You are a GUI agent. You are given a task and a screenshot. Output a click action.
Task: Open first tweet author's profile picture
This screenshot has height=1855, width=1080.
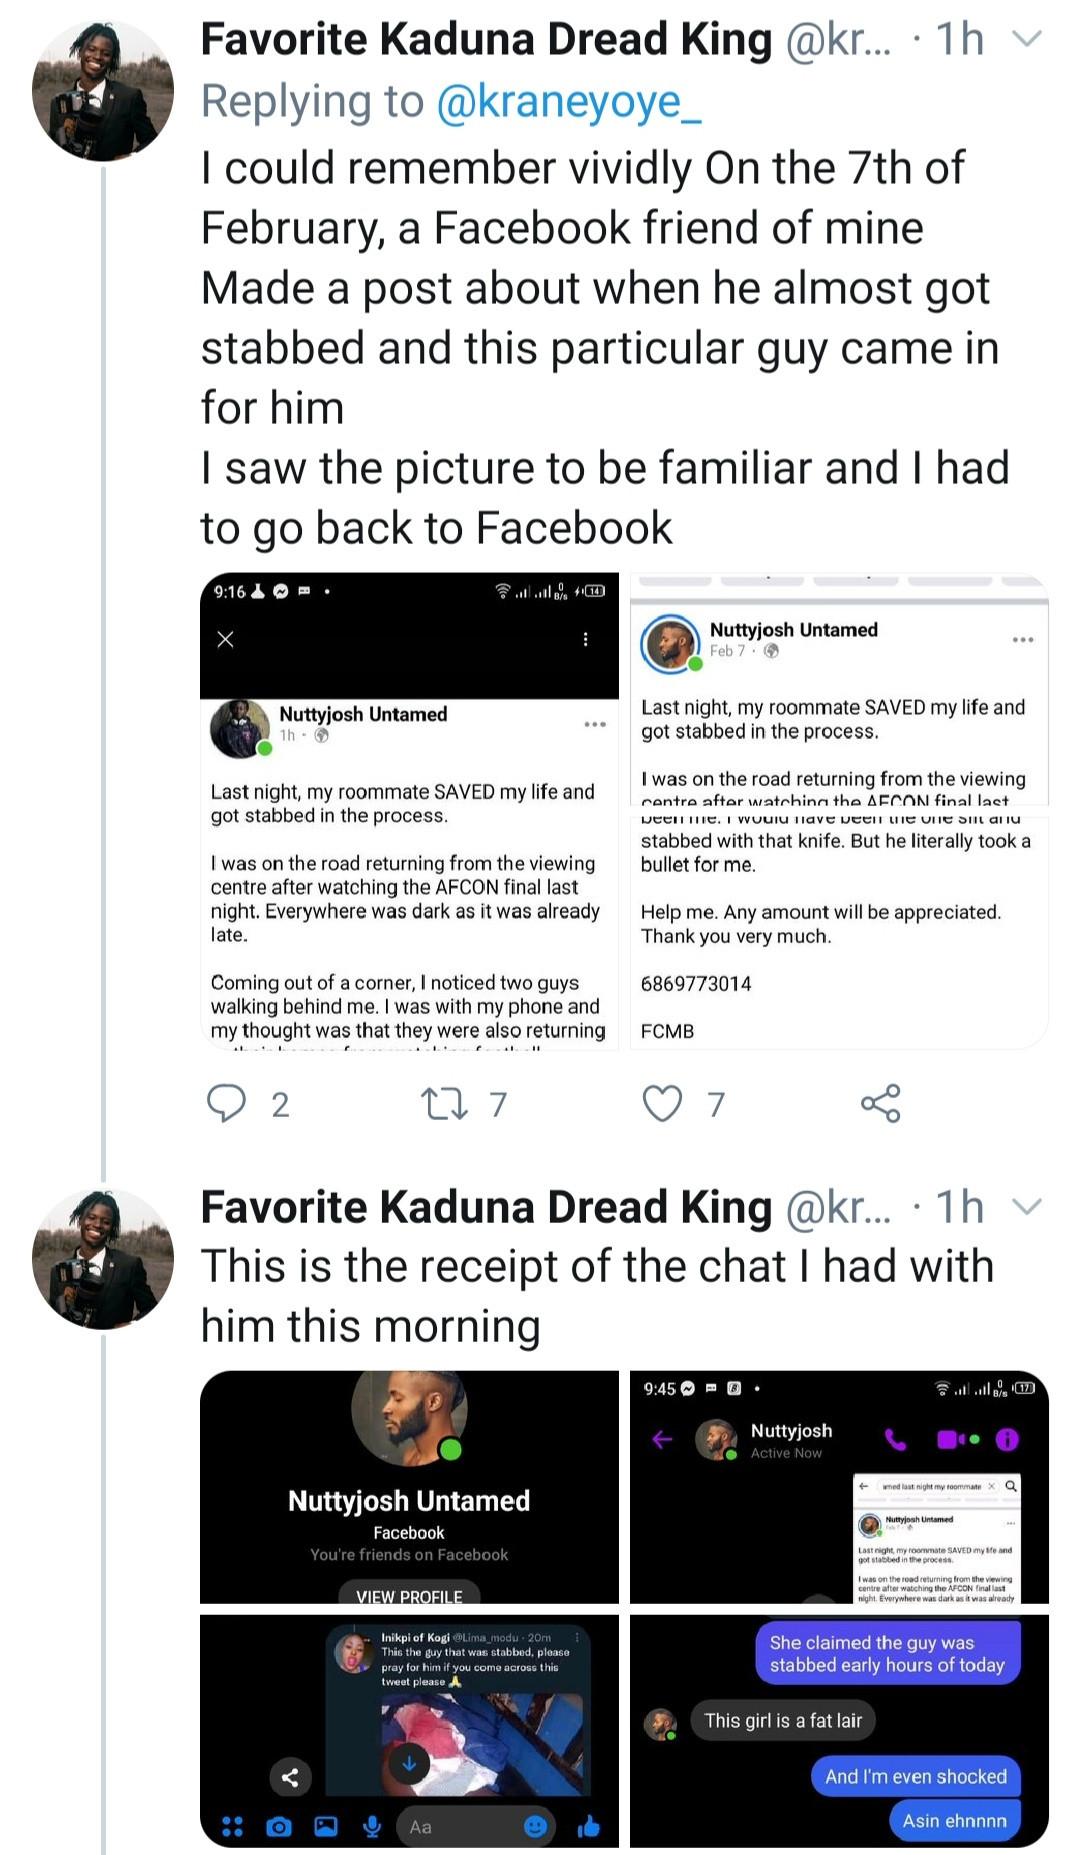coord(103,91)
